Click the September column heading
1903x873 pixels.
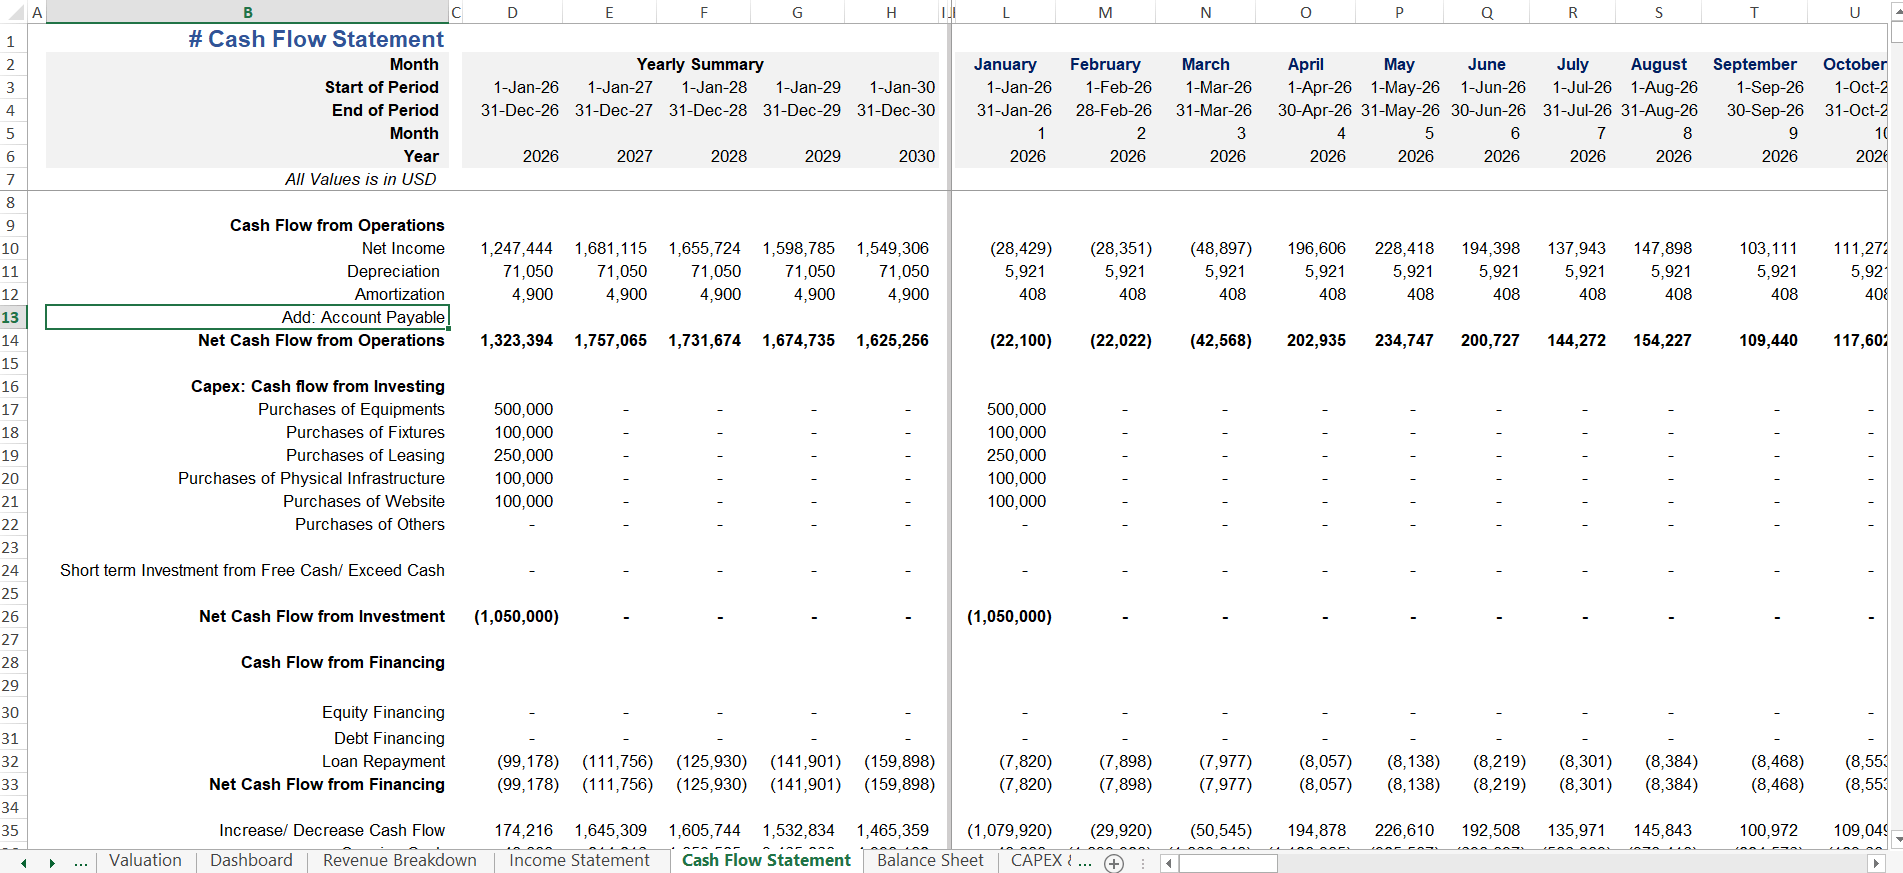click(x=1754, y=64)
